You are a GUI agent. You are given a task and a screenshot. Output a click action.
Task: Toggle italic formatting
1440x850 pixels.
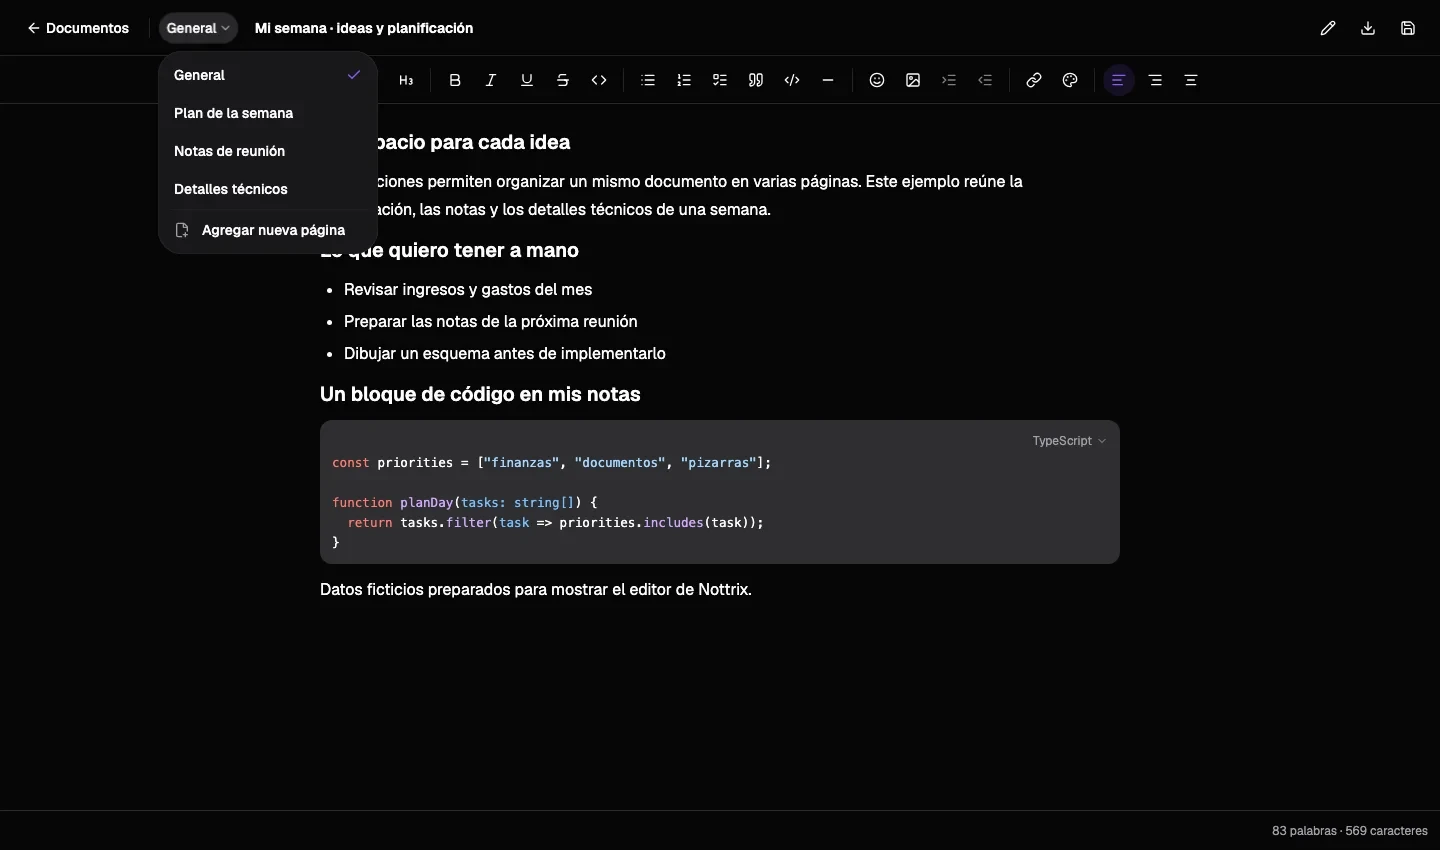coord(491,80)
